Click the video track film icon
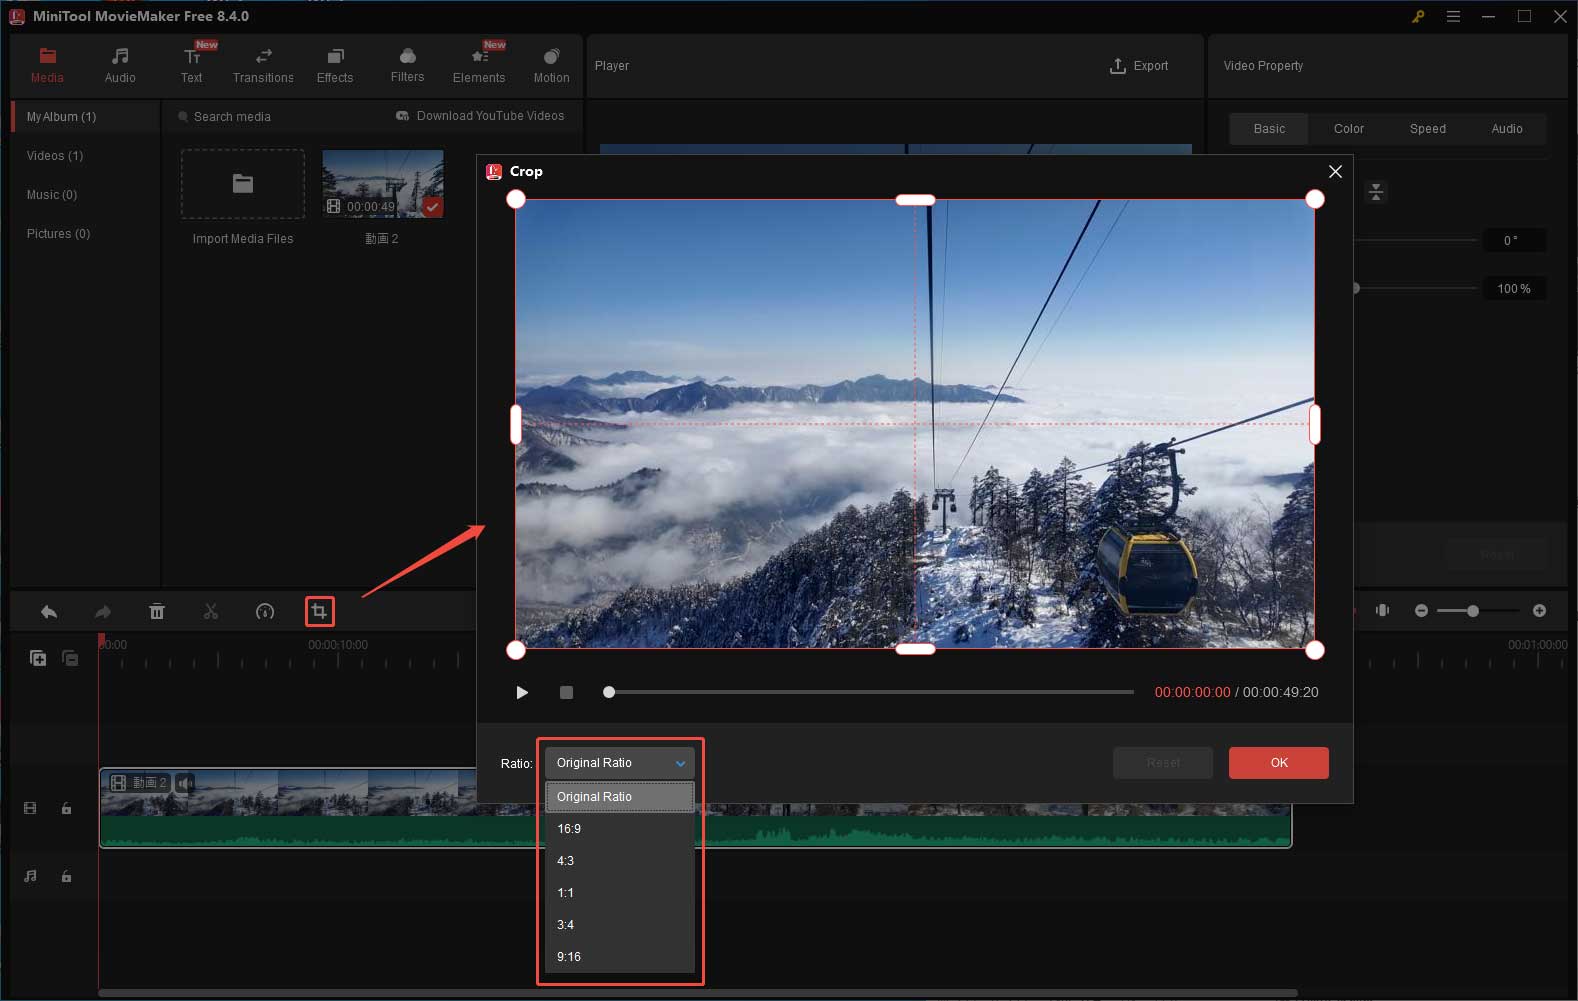 [x=30, y=808]
